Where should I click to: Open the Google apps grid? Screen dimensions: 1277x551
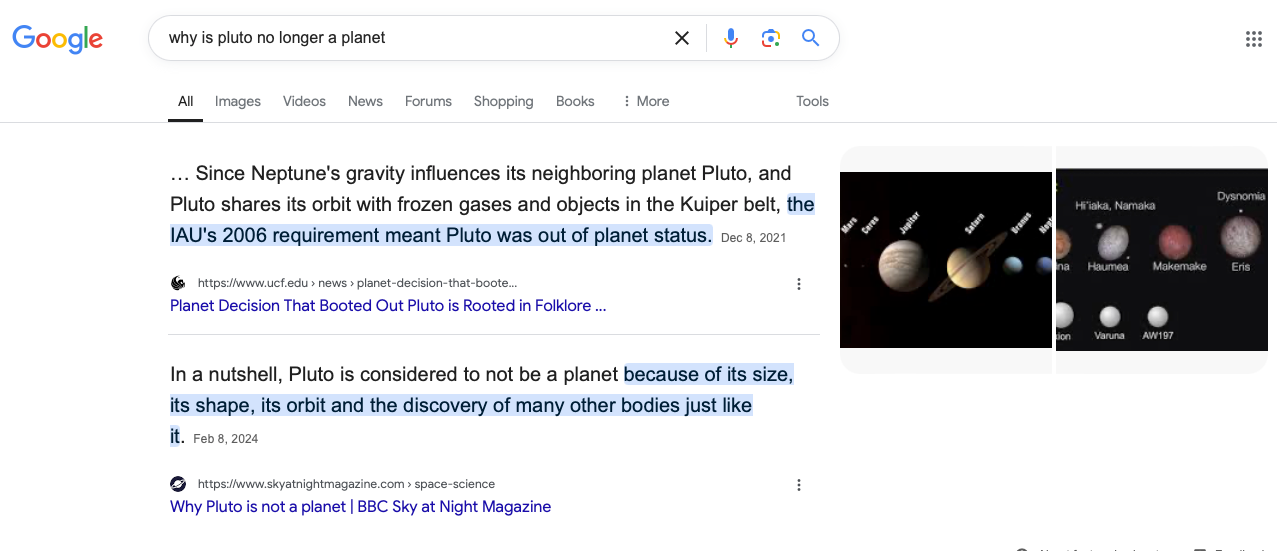(x=1253, y=39)
